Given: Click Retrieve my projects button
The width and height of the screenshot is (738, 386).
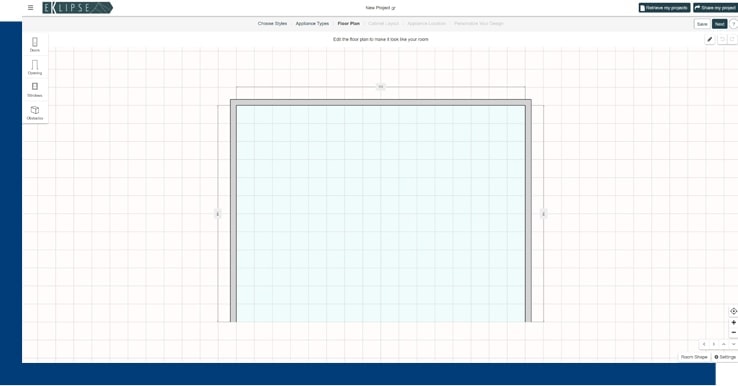Looking at the screenshot, I should (664, 8).
